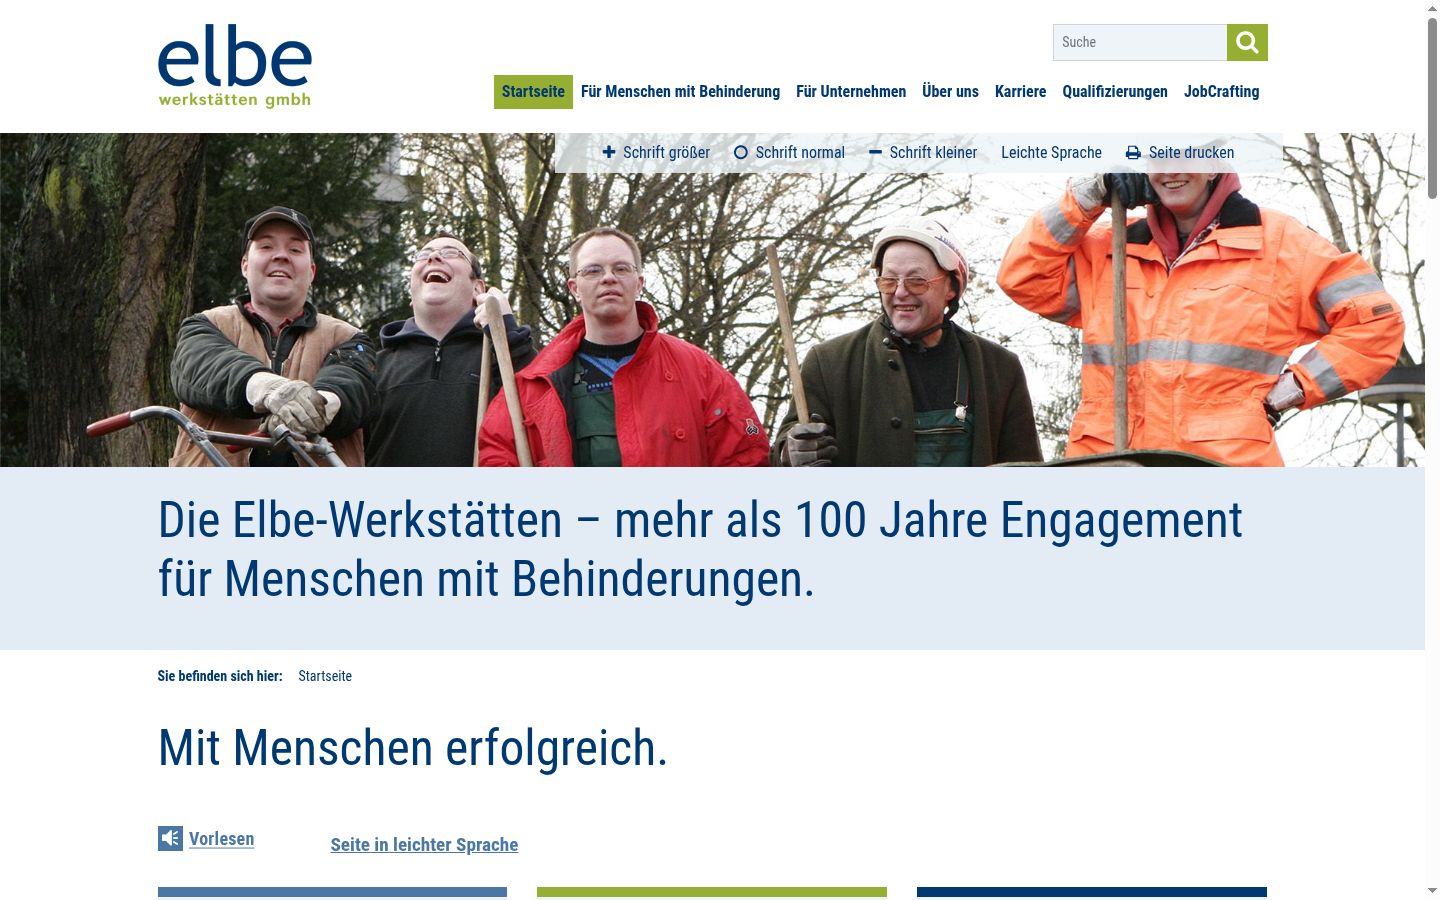
Task: Follow the Seite in leichter Sprache link
Action: click(x=424, y=845)
